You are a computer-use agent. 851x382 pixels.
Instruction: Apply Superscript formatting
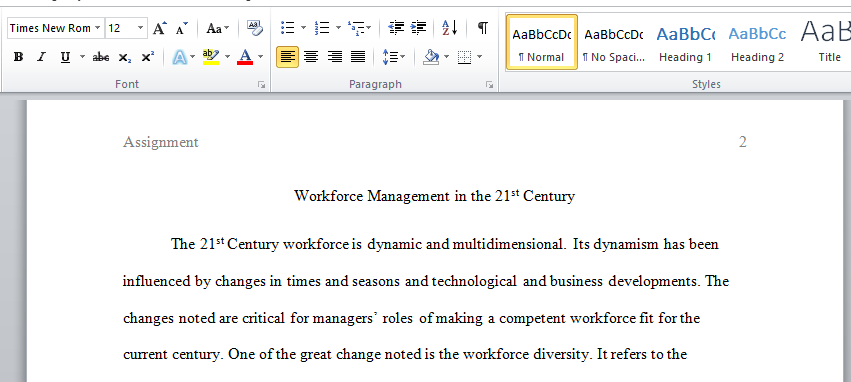tap(148, 57)
